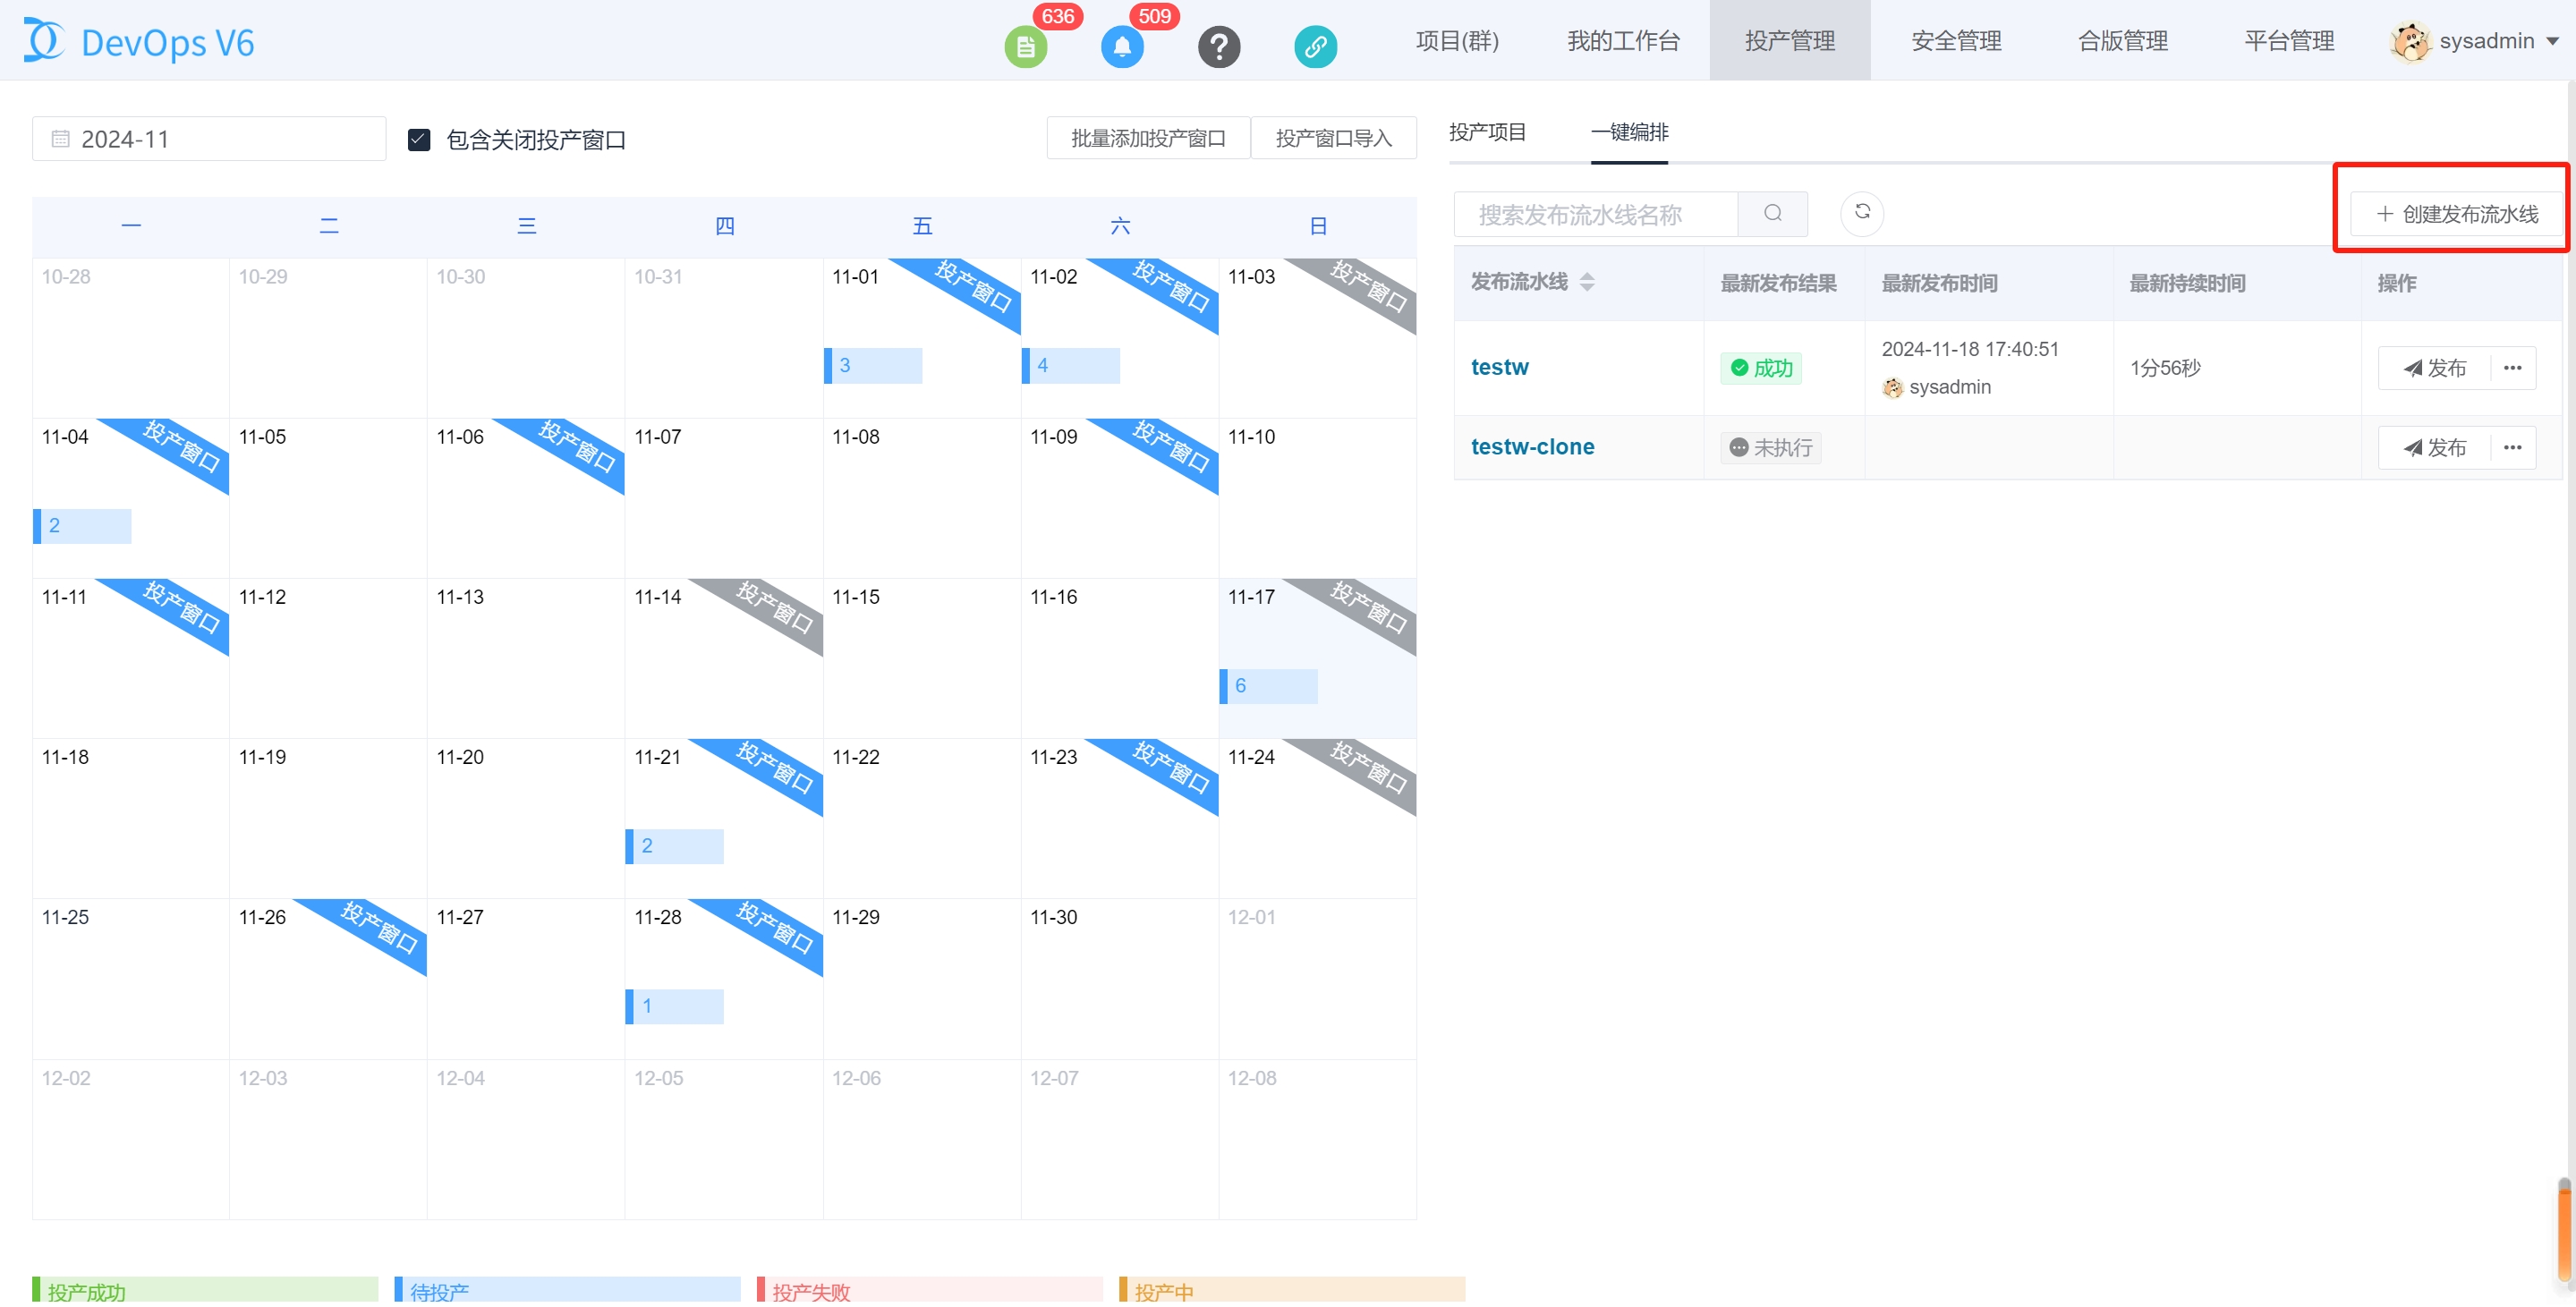Click the help question mark icon
2576x1307 pixels.
click(1218, 46)
